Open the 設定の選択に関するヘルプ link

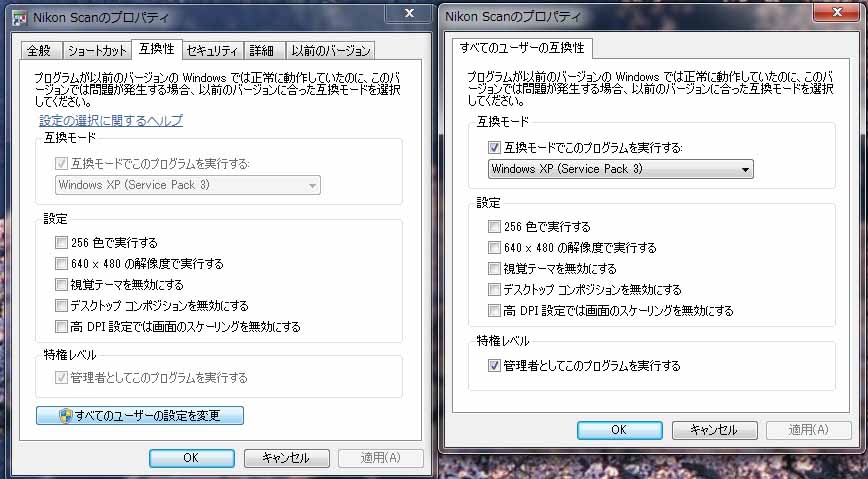coord(111,120)
